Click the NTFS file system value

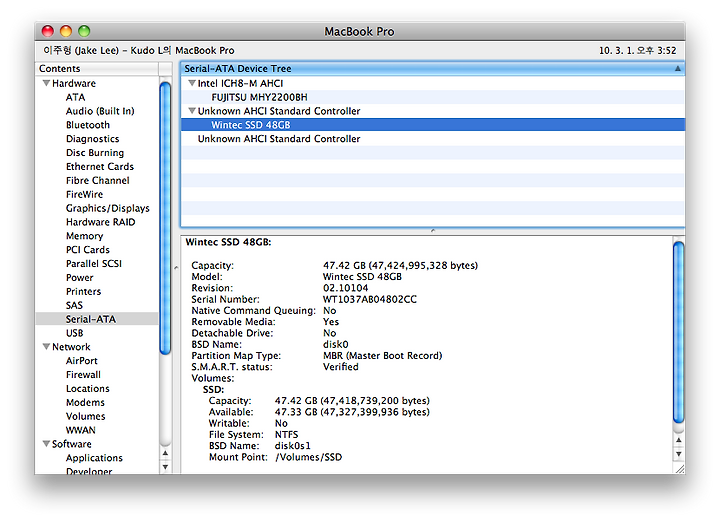[287, 435]
